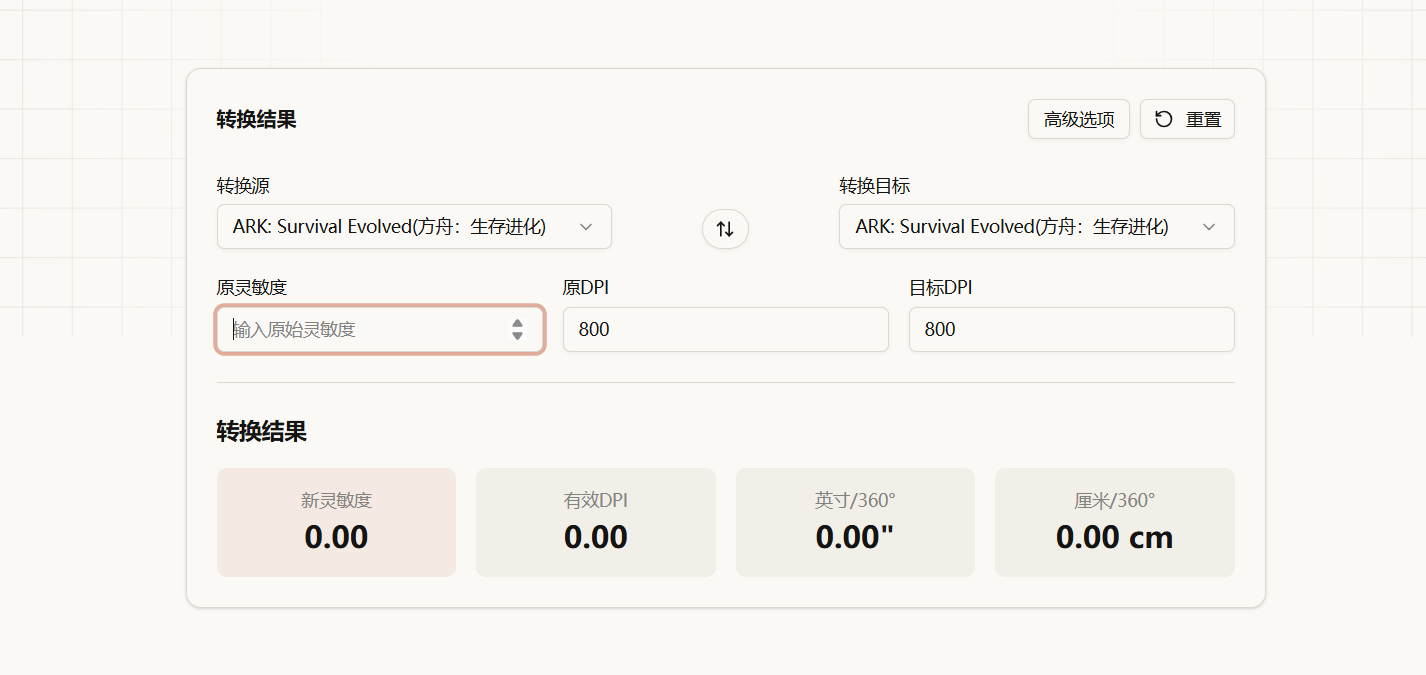Click the swap source and target icon
1426x675 pixels.
tap(725, 229)
